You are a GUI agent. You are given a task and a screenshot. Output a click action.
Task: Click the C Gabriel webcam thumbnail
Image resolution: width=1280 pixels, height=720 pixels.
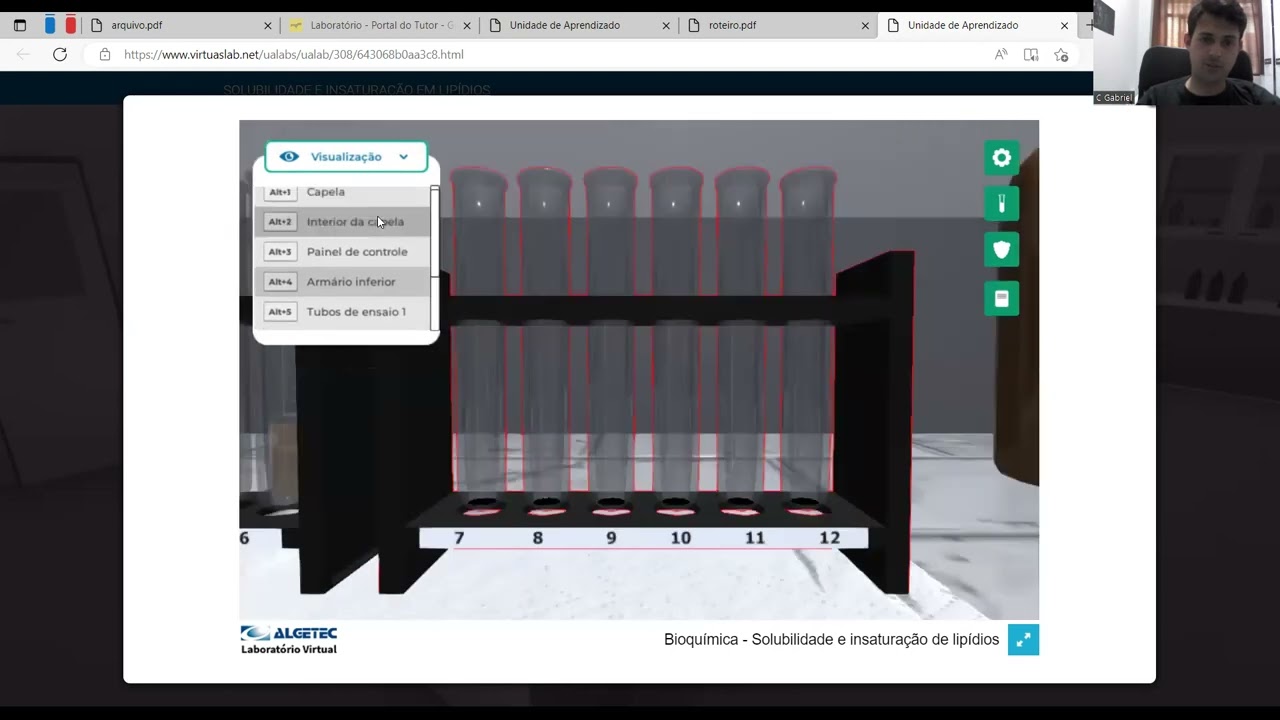[1186, 52]
